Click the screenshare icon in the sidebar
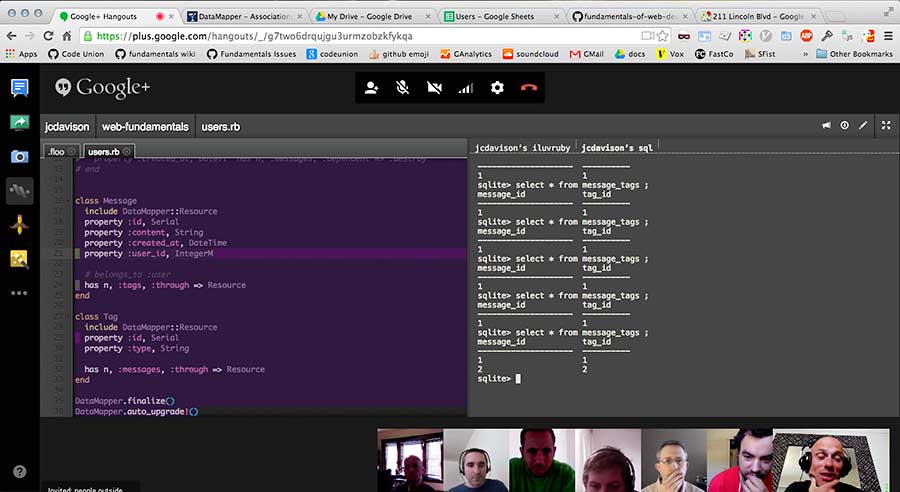Viewport: 900px width, 492px height. (x=19, y=122)
